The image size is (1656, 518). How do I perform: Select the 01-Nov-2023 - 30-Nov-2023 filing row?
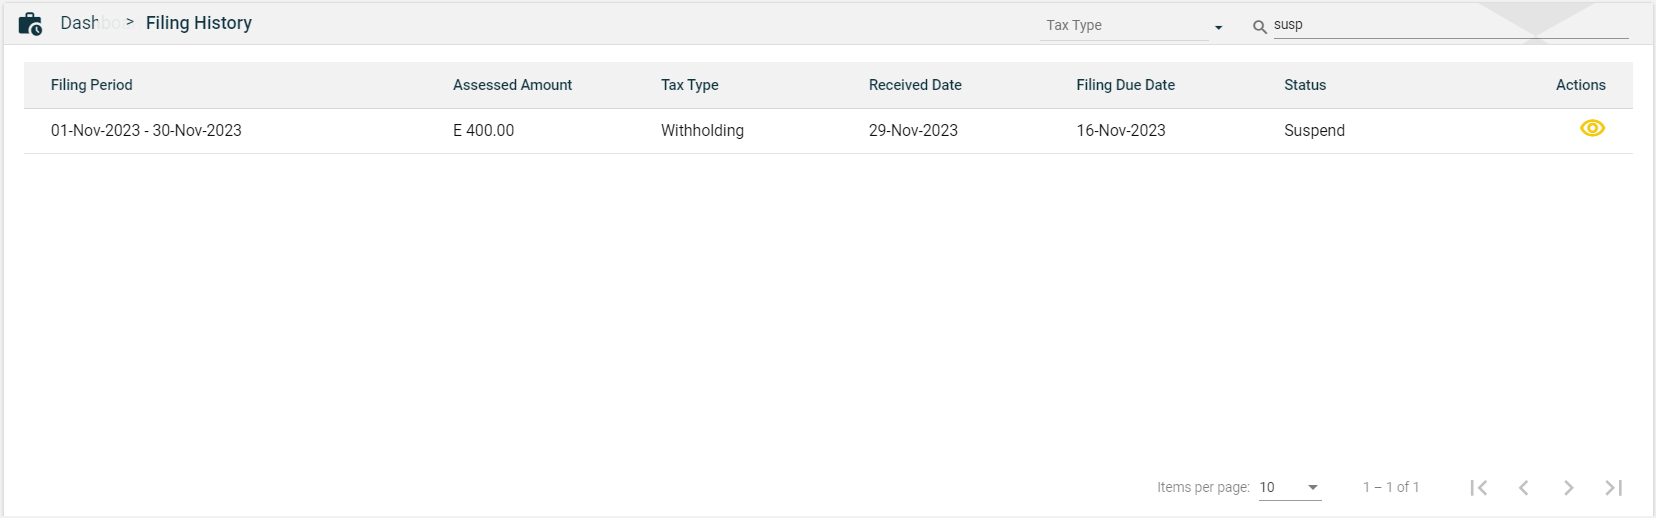coord(146,131)
